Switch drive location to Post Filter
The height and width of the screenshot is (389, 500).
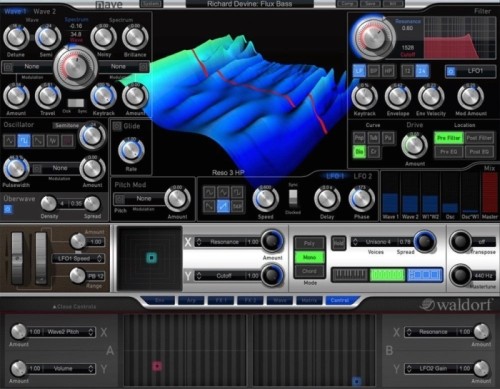479,138
